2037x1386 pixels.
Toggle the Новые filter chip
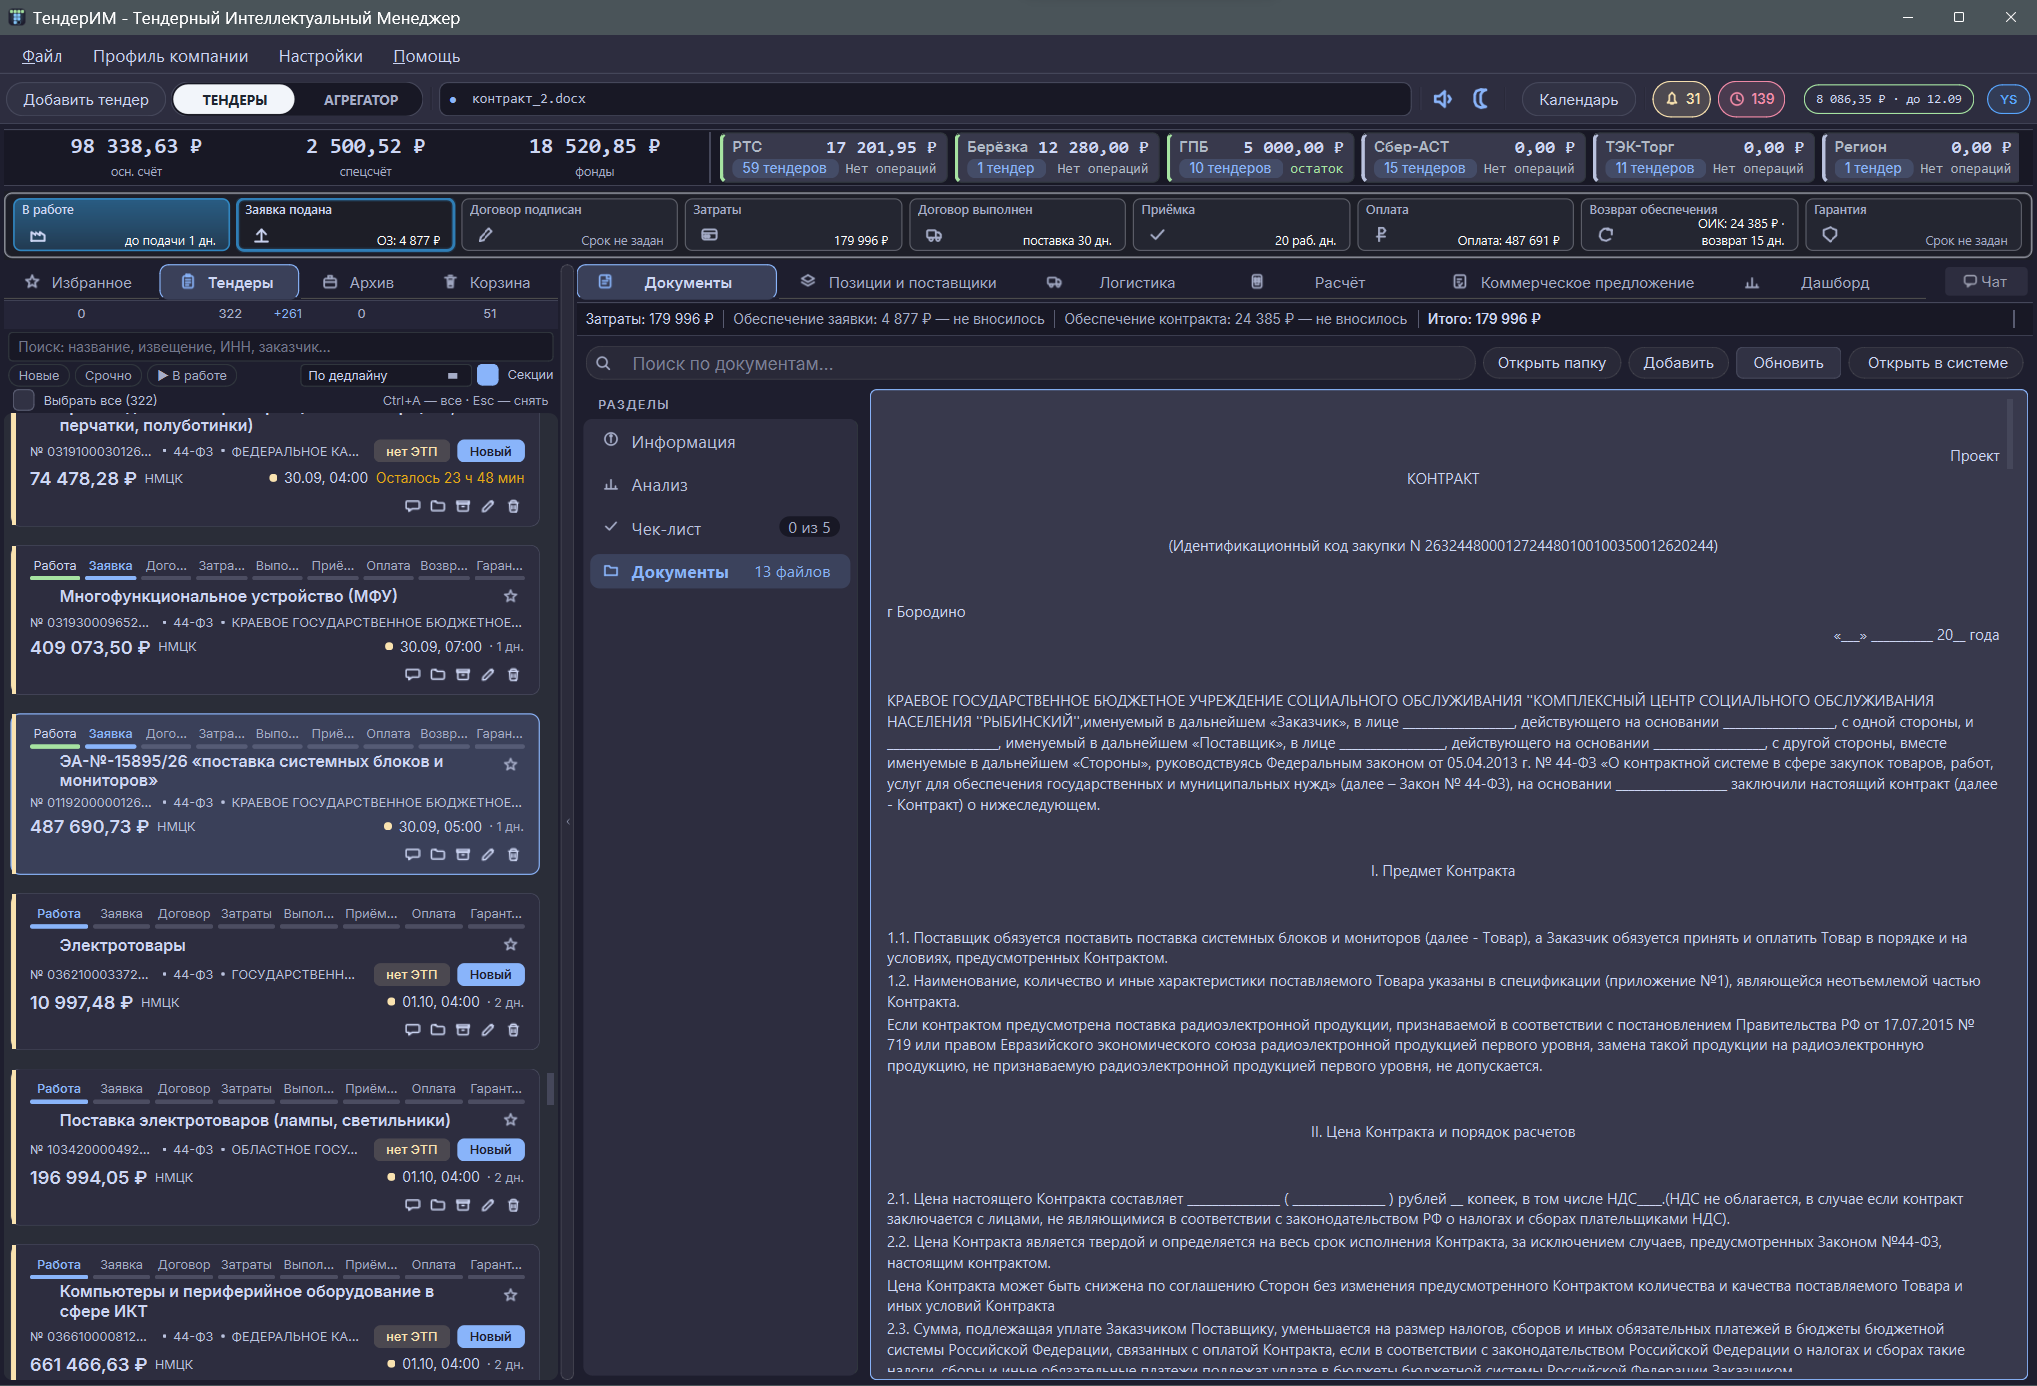39,375
